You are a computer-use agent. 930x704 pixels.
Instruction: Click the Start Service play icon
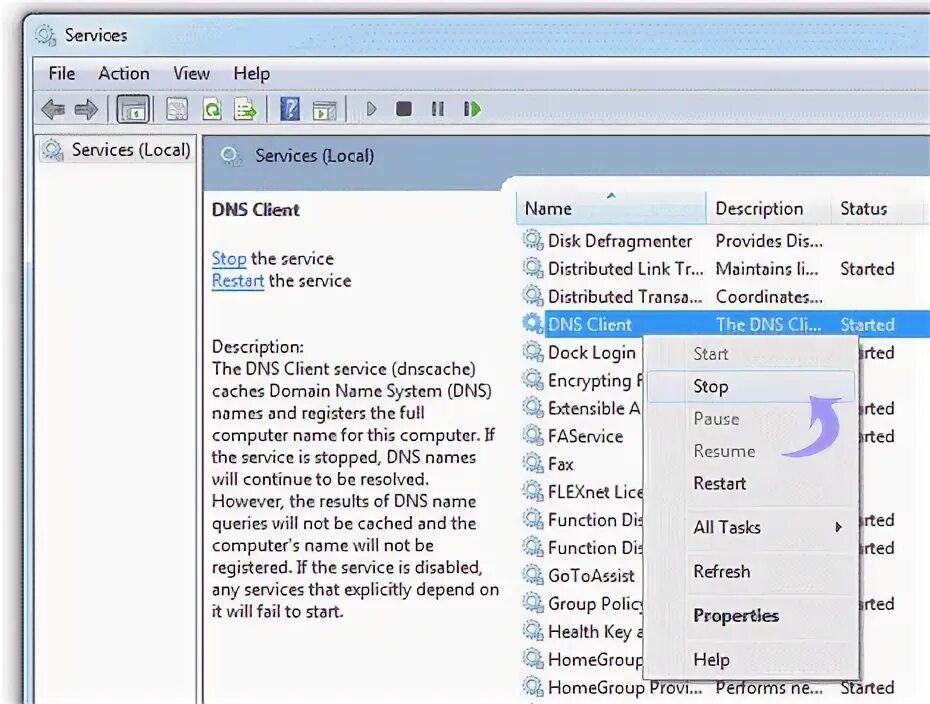click(x=371, y=109)
